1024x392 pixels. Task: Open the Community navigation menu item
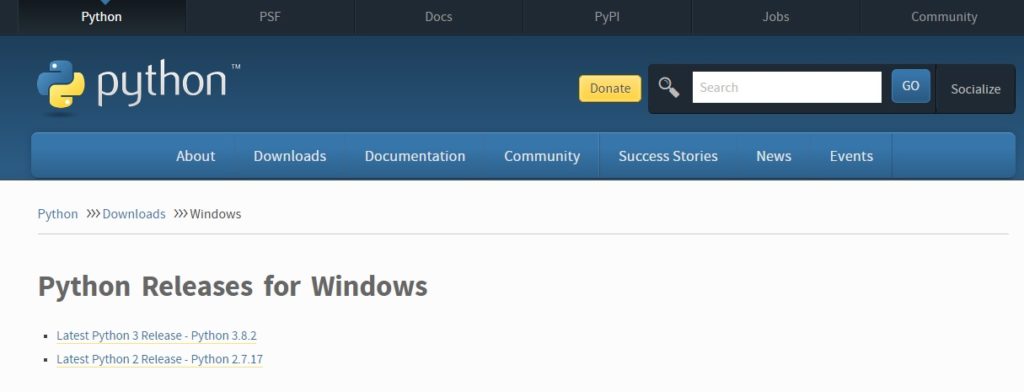tap(541, 156)
